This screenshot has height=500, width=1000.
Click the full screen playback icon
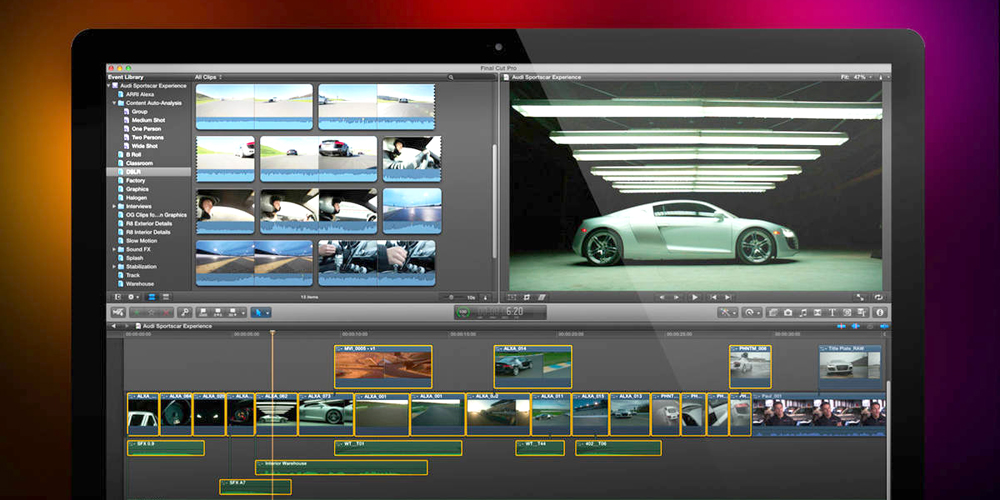[x=860, y=297]
